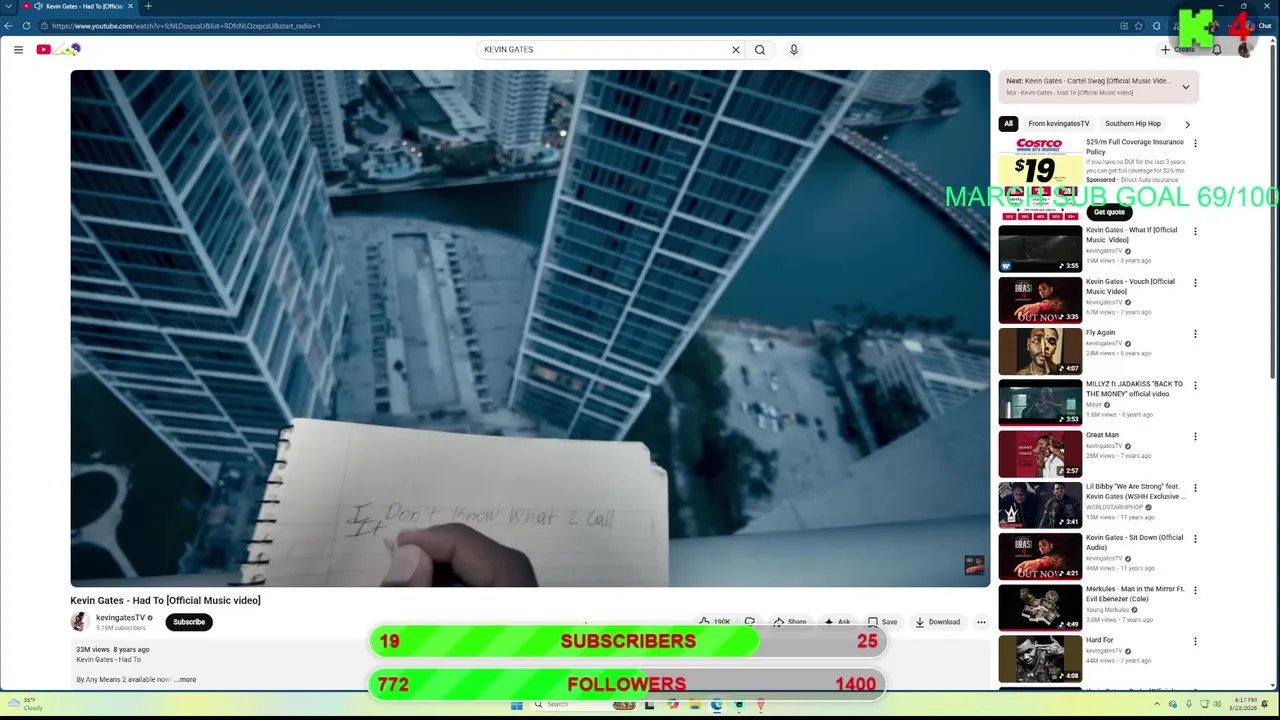The image size is (1280, 720).
Task: Open options menu for We Are Strong
Action: 1195,488
